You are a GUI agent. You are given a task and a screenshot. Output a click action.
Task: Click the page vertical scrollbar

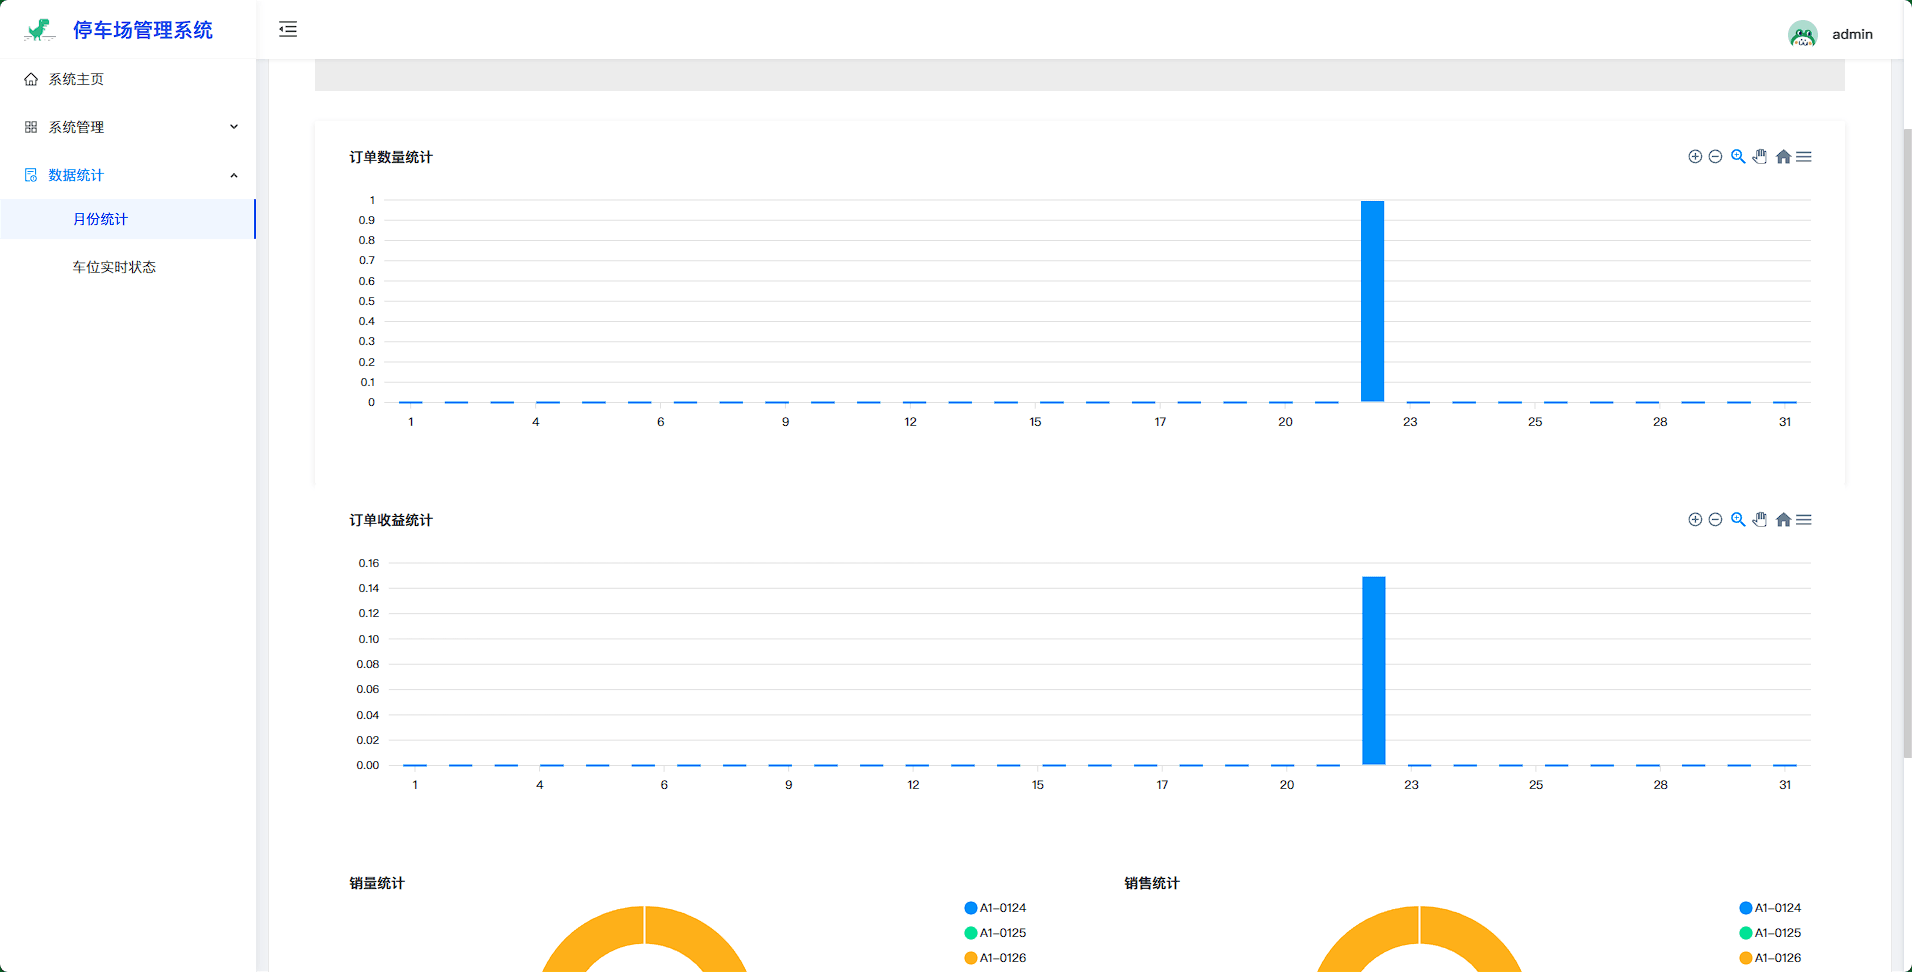(1907, 444)
